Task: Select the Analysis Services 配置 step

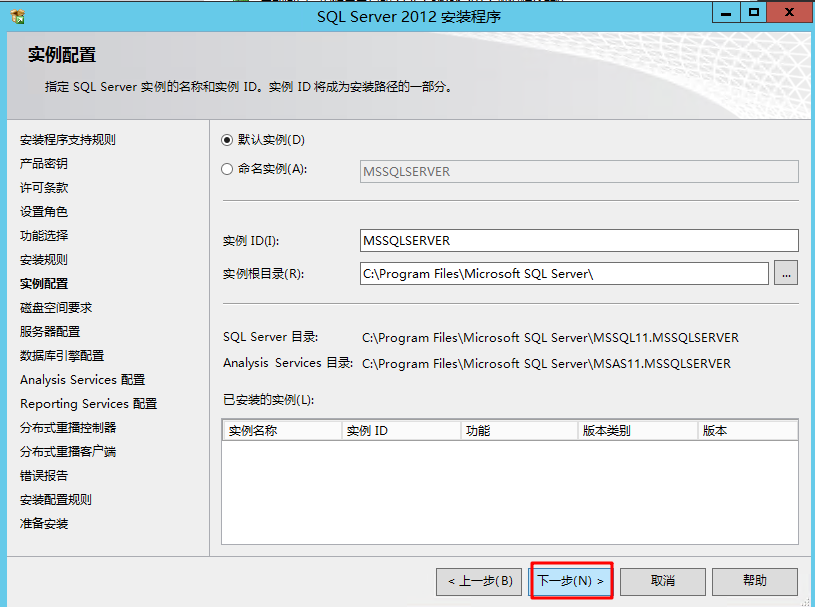Action: click(x=82, y=379)
